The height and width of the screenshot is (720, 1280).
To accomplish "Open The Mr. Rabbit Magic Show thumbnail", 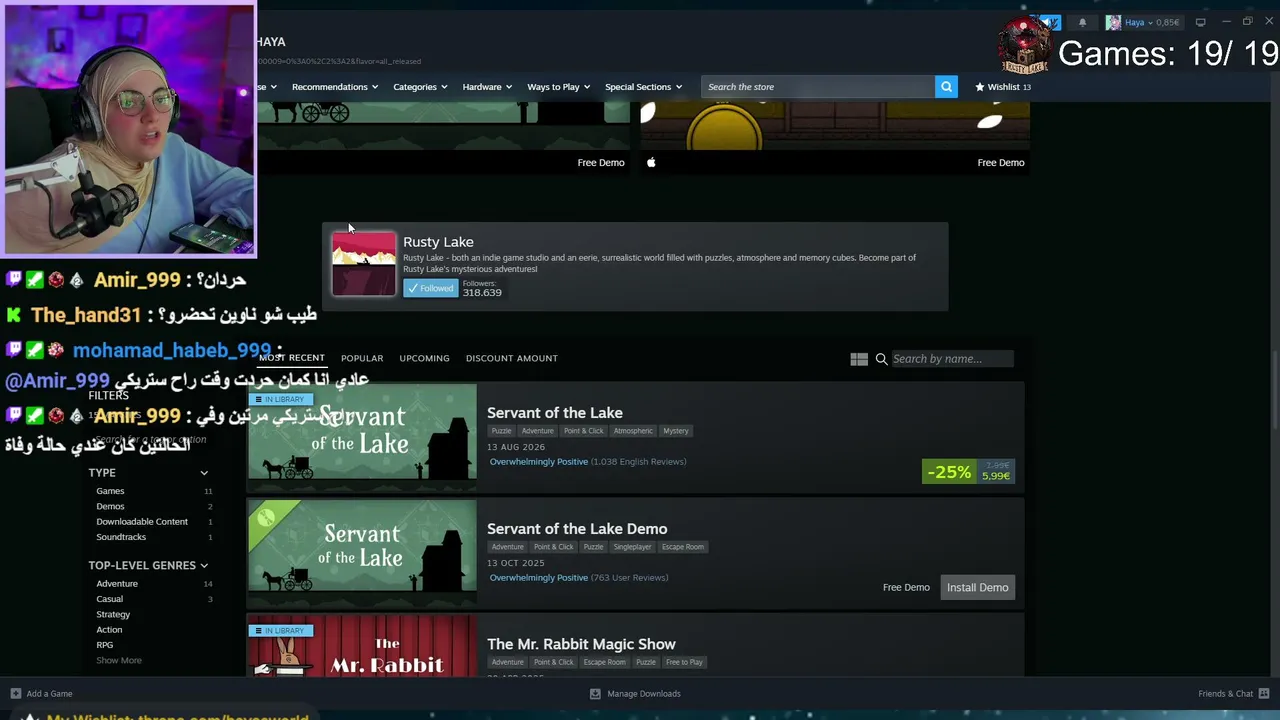I will 362,645.
